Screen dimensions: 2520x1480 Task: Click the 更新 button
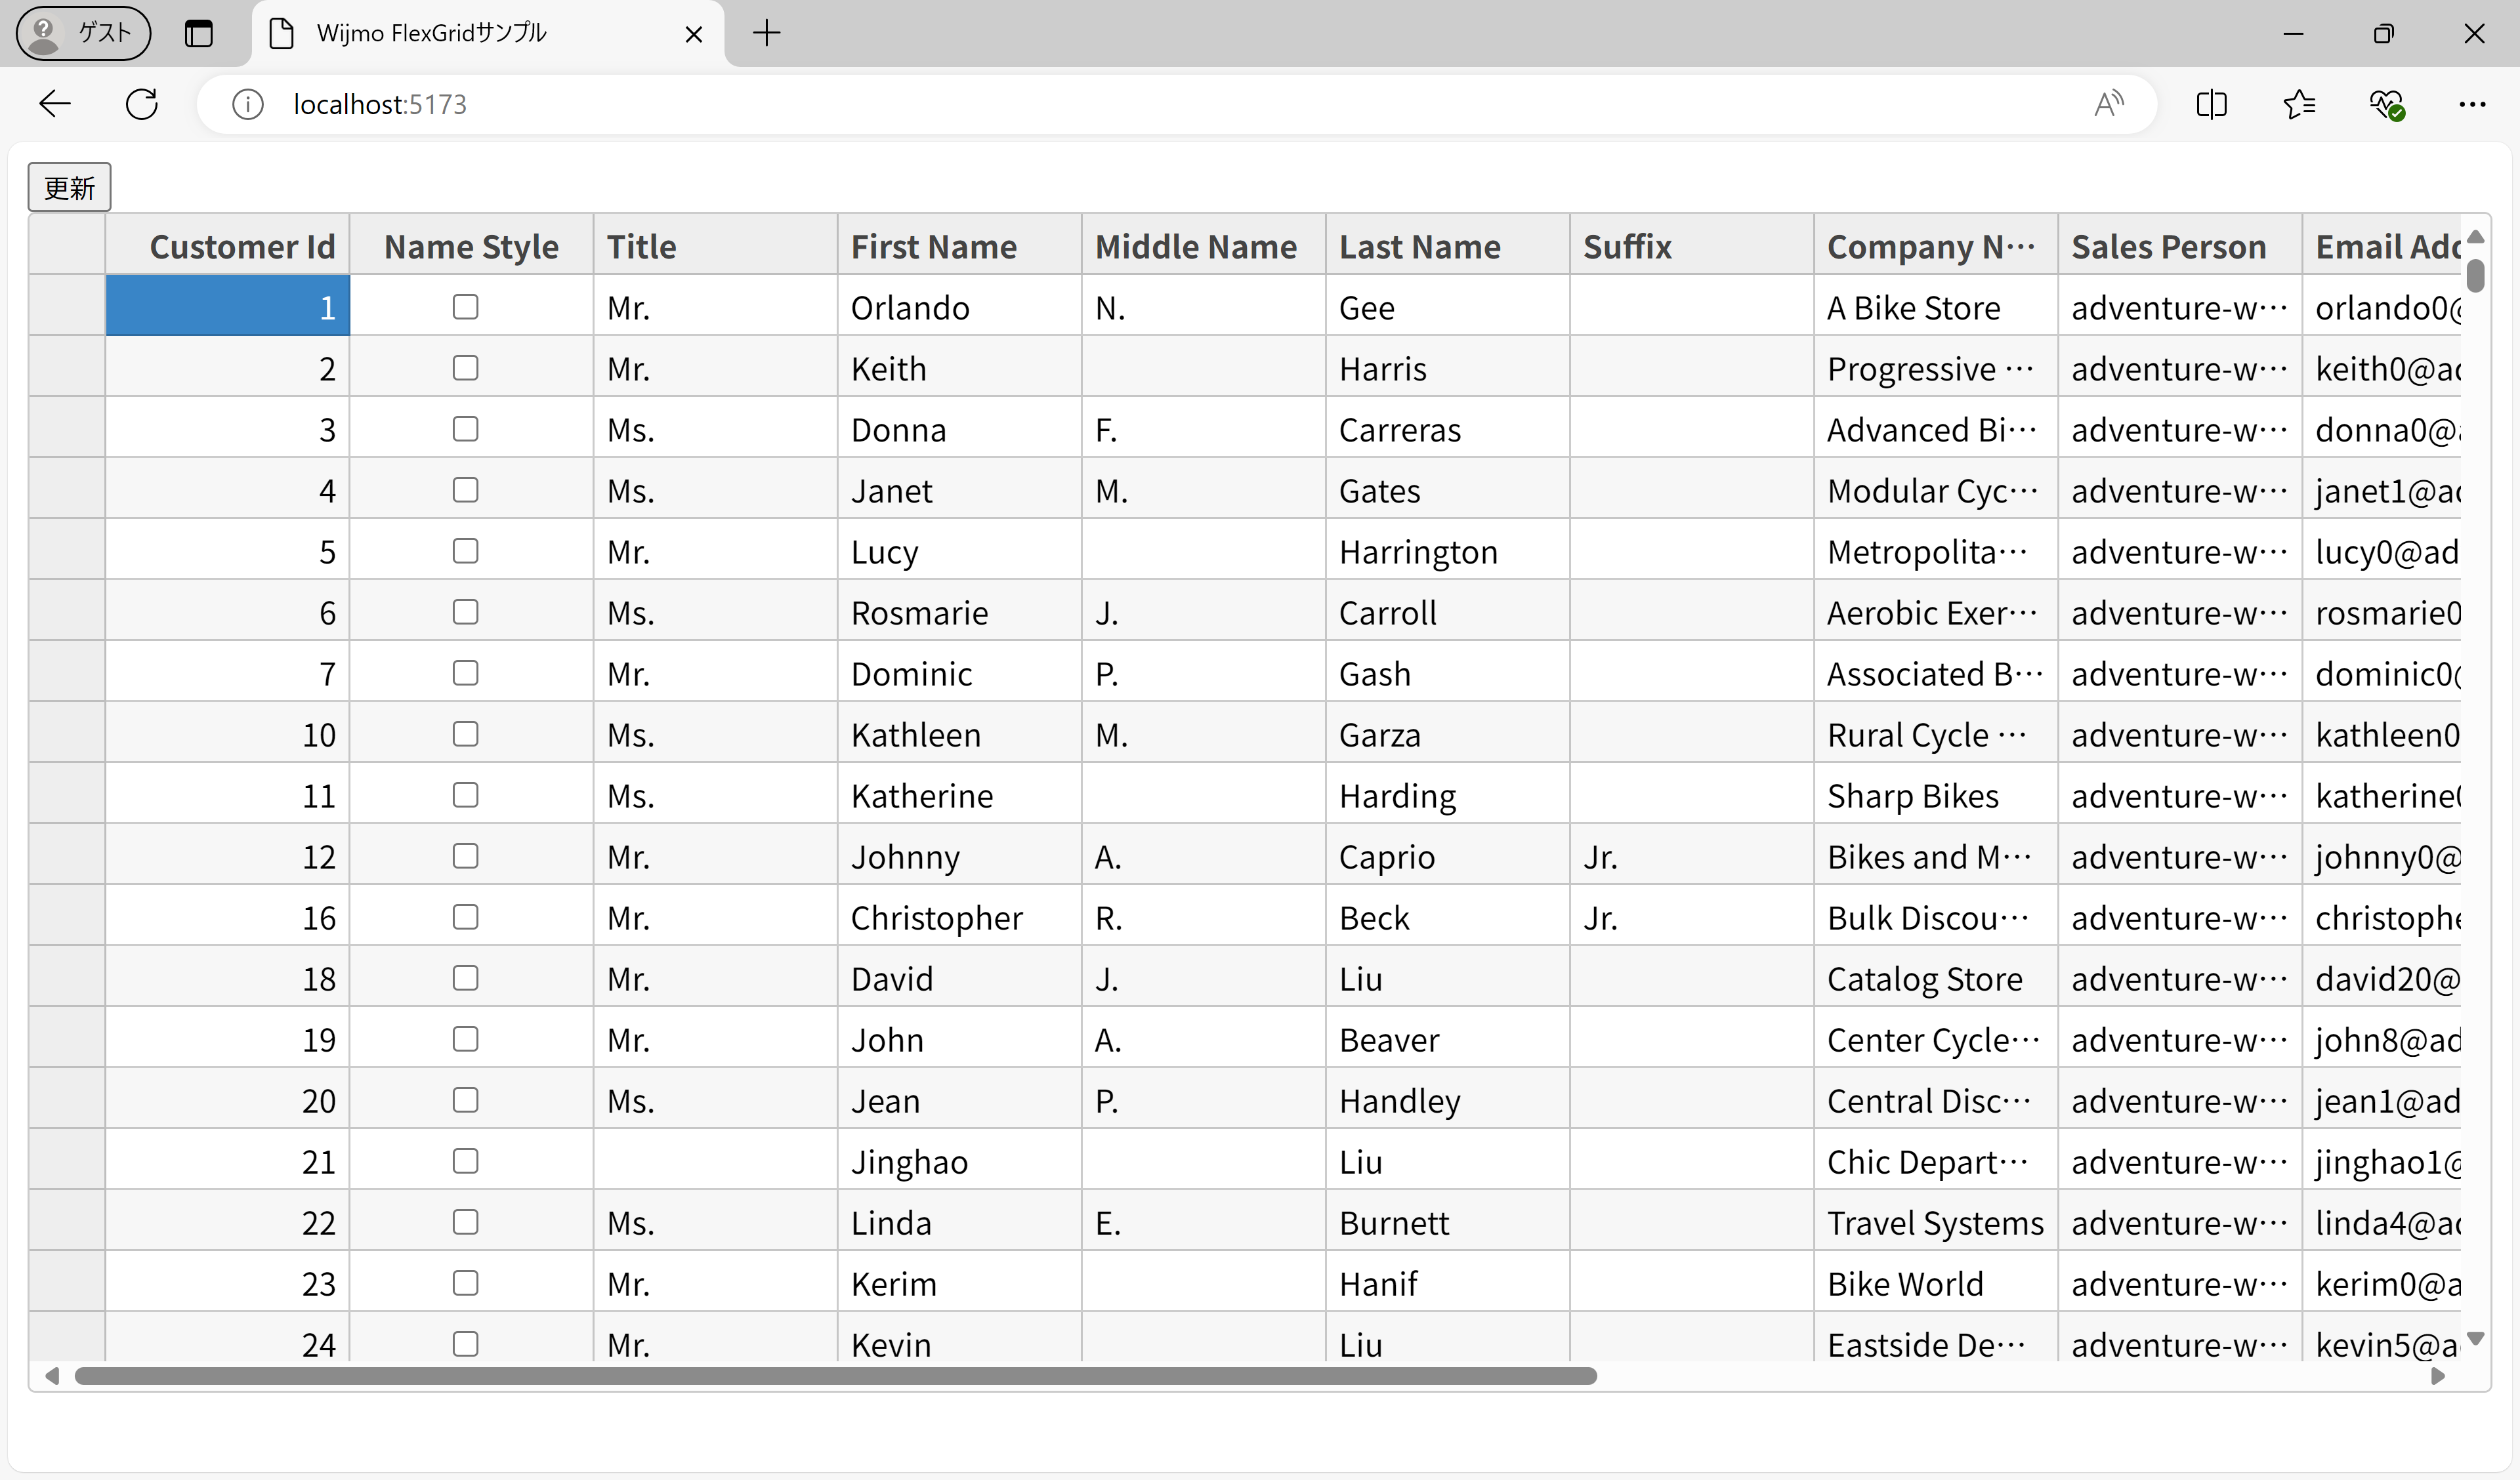click(x=69, y=187)
